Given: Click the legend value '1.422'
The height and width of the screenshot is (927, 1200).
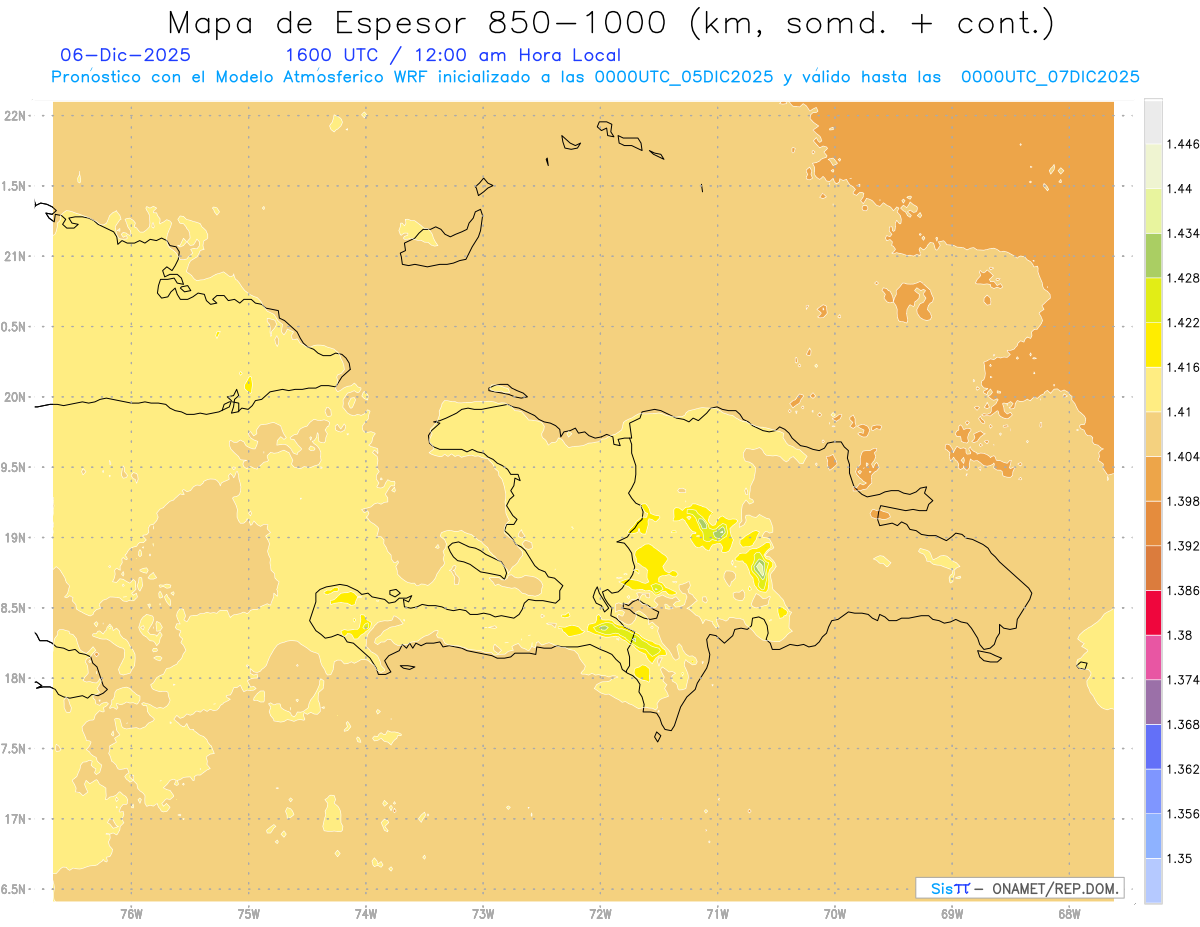Looking at the screenshot, I should coord(1183,322).
